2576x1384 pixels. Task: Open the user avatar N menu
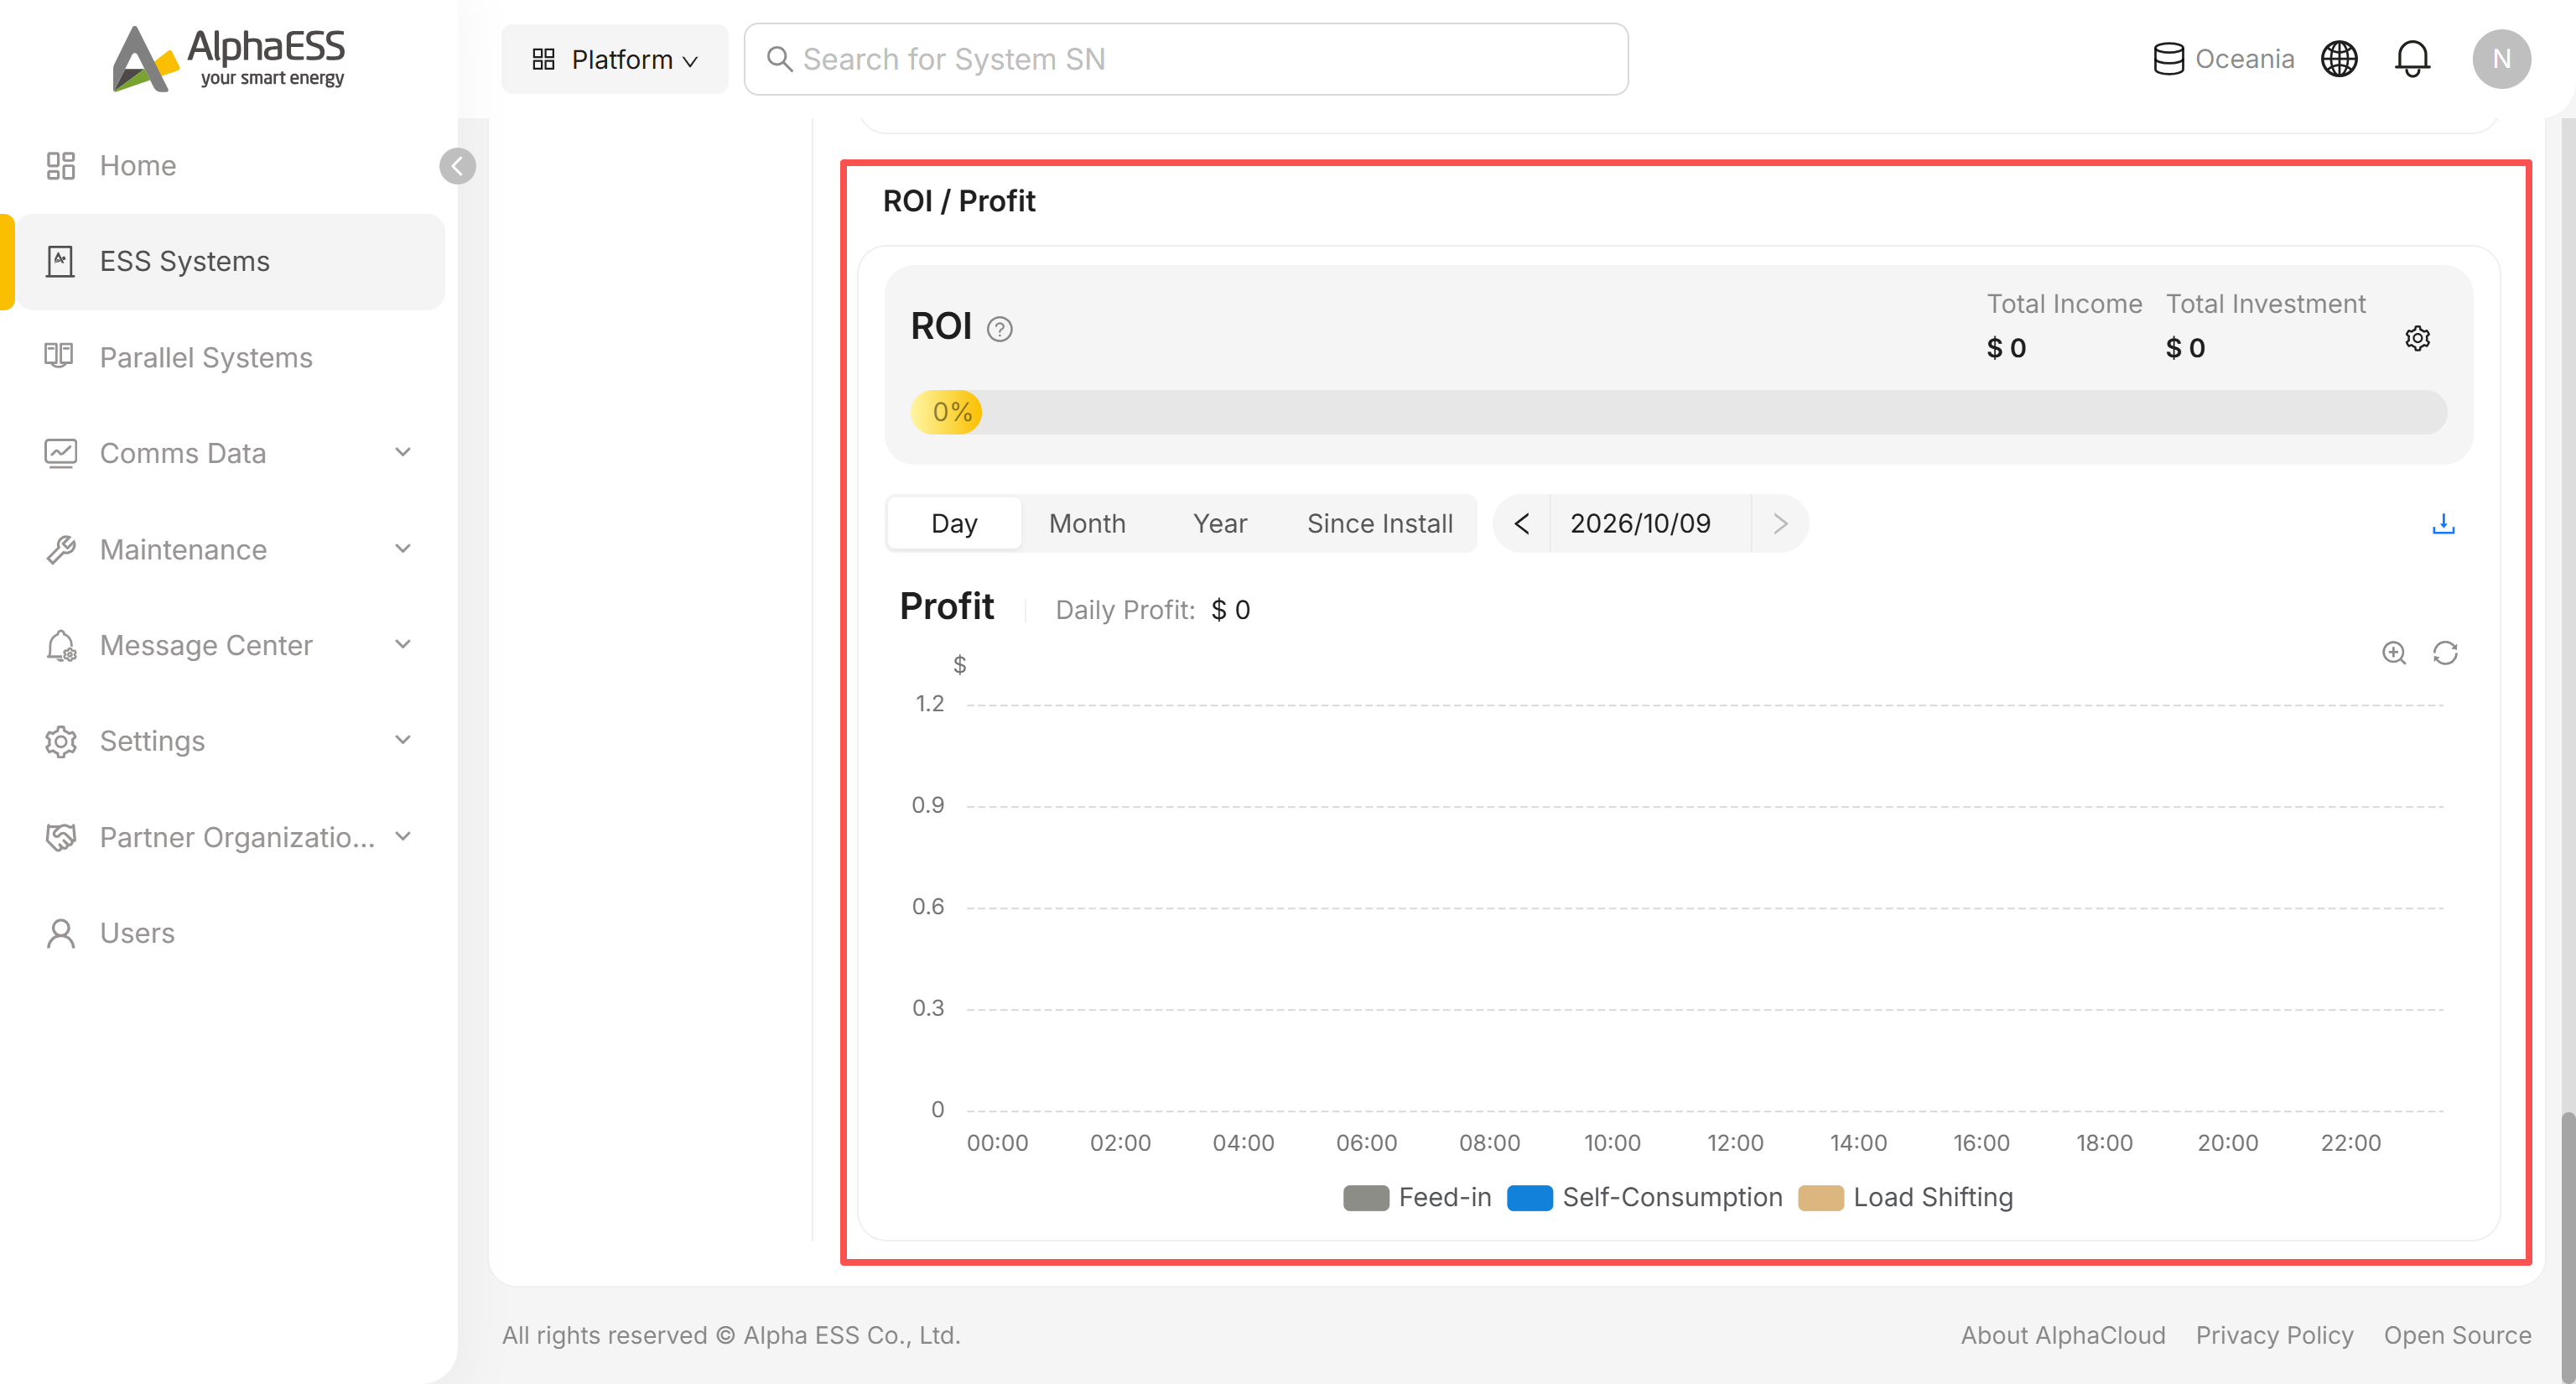(2501, 59)
